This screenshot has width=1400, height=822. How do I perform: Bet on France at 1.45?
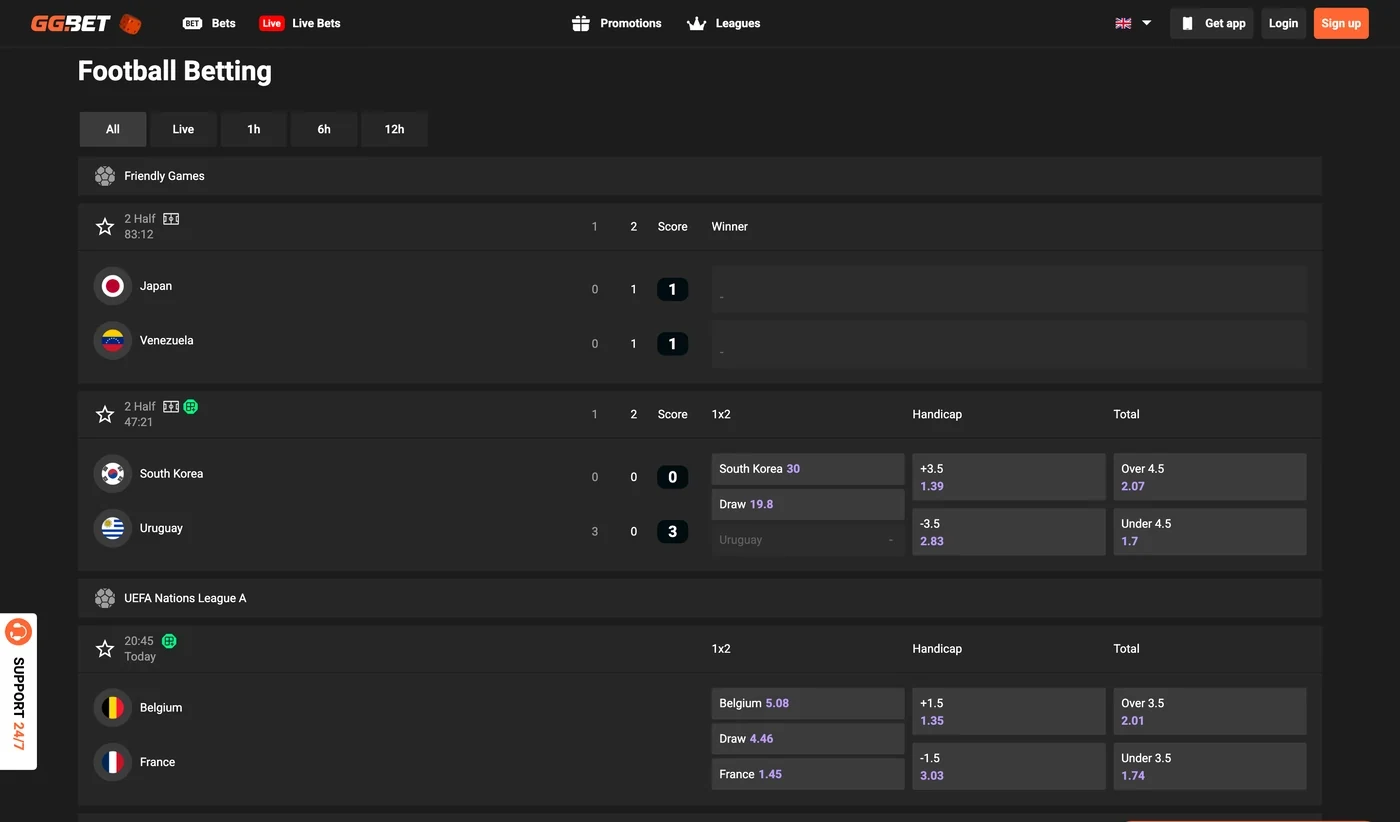[808, 774]
